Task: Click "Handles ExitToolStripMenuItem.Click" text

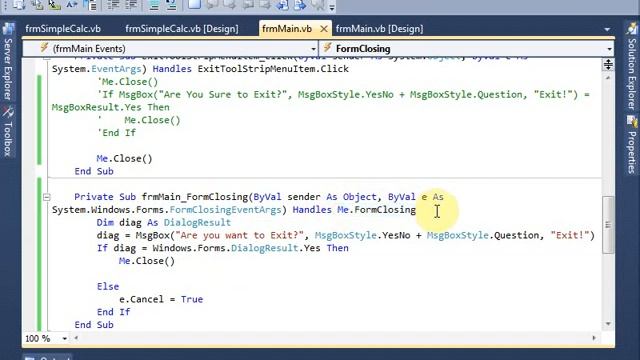Action: pyautogui.click(x=251, y=69)
